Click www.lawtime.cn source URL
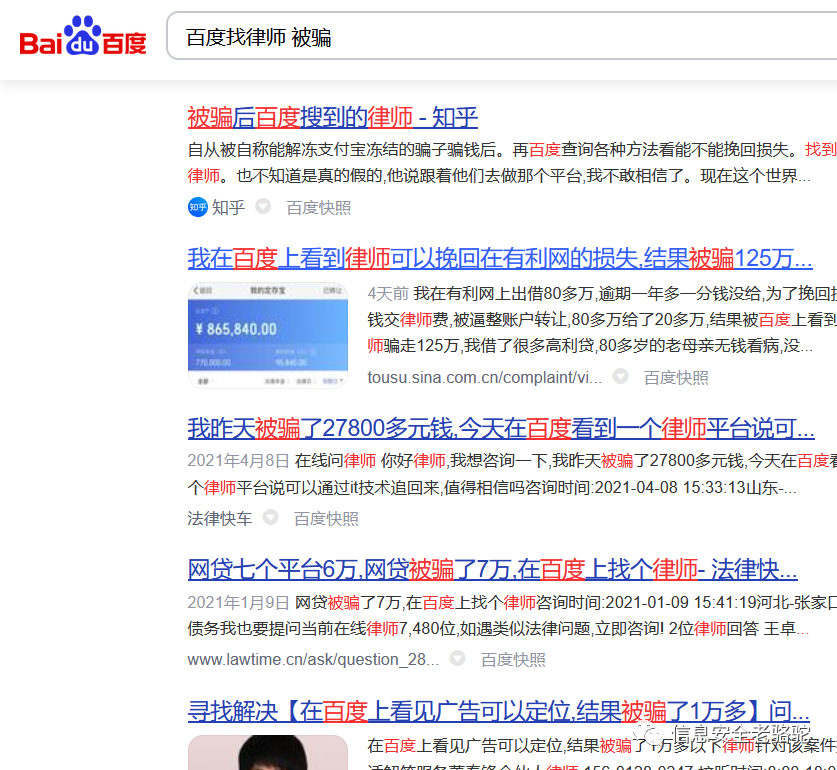The height and width of the screenshot is (770, 837). tap(313, 659)
